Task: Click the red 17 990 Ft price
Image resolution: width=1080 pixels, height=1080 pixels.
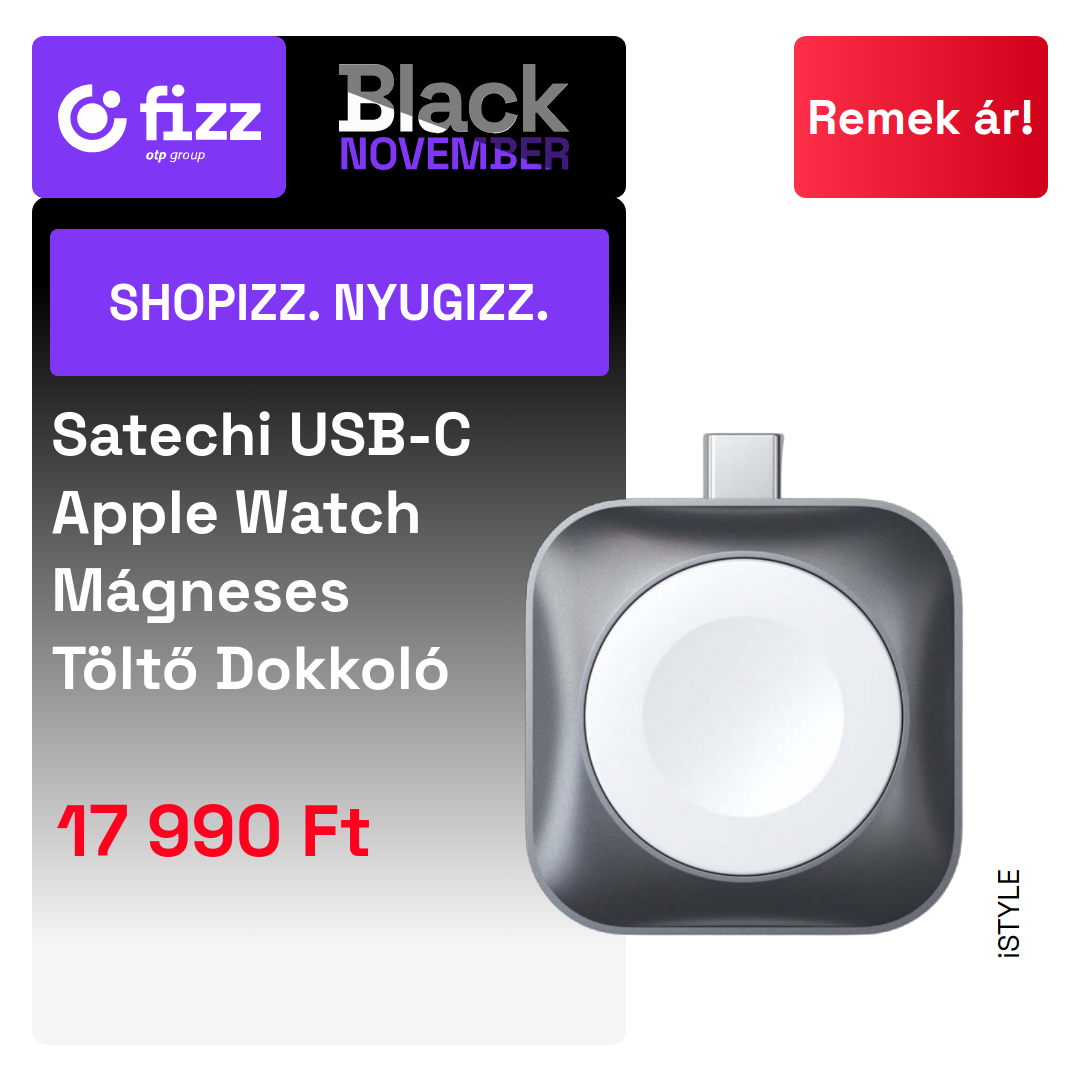Action: [214, 831]
